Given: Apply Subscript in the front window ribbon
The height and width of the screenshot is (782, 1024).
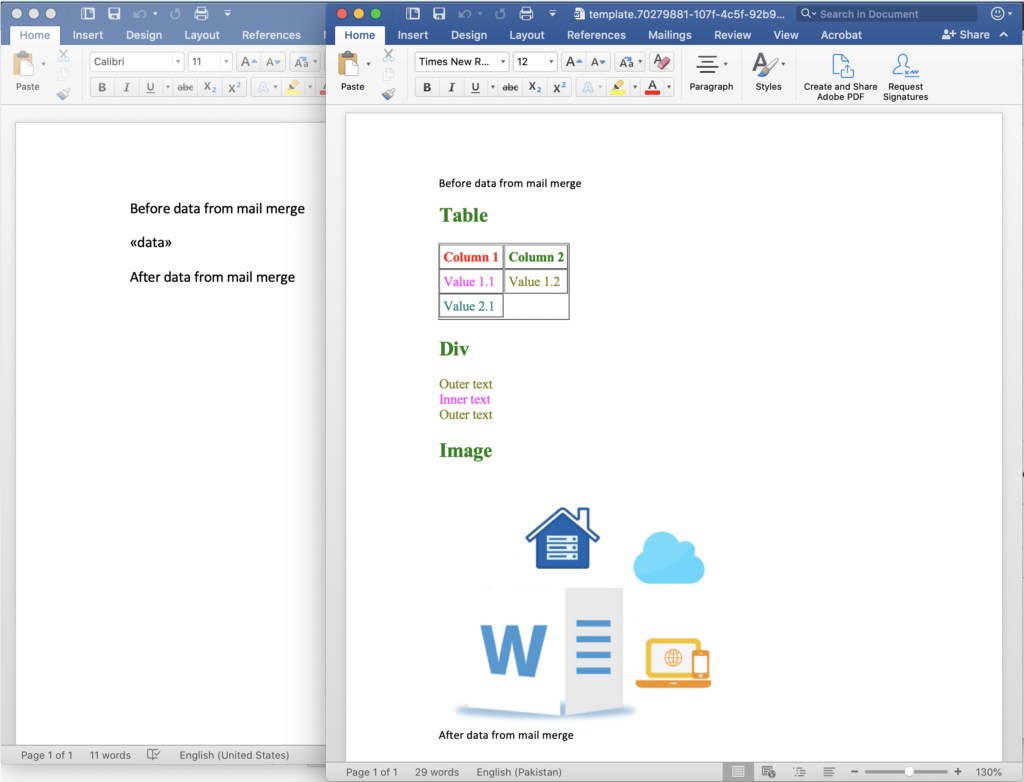Looking at the screenshot, I should click(535, 88).
